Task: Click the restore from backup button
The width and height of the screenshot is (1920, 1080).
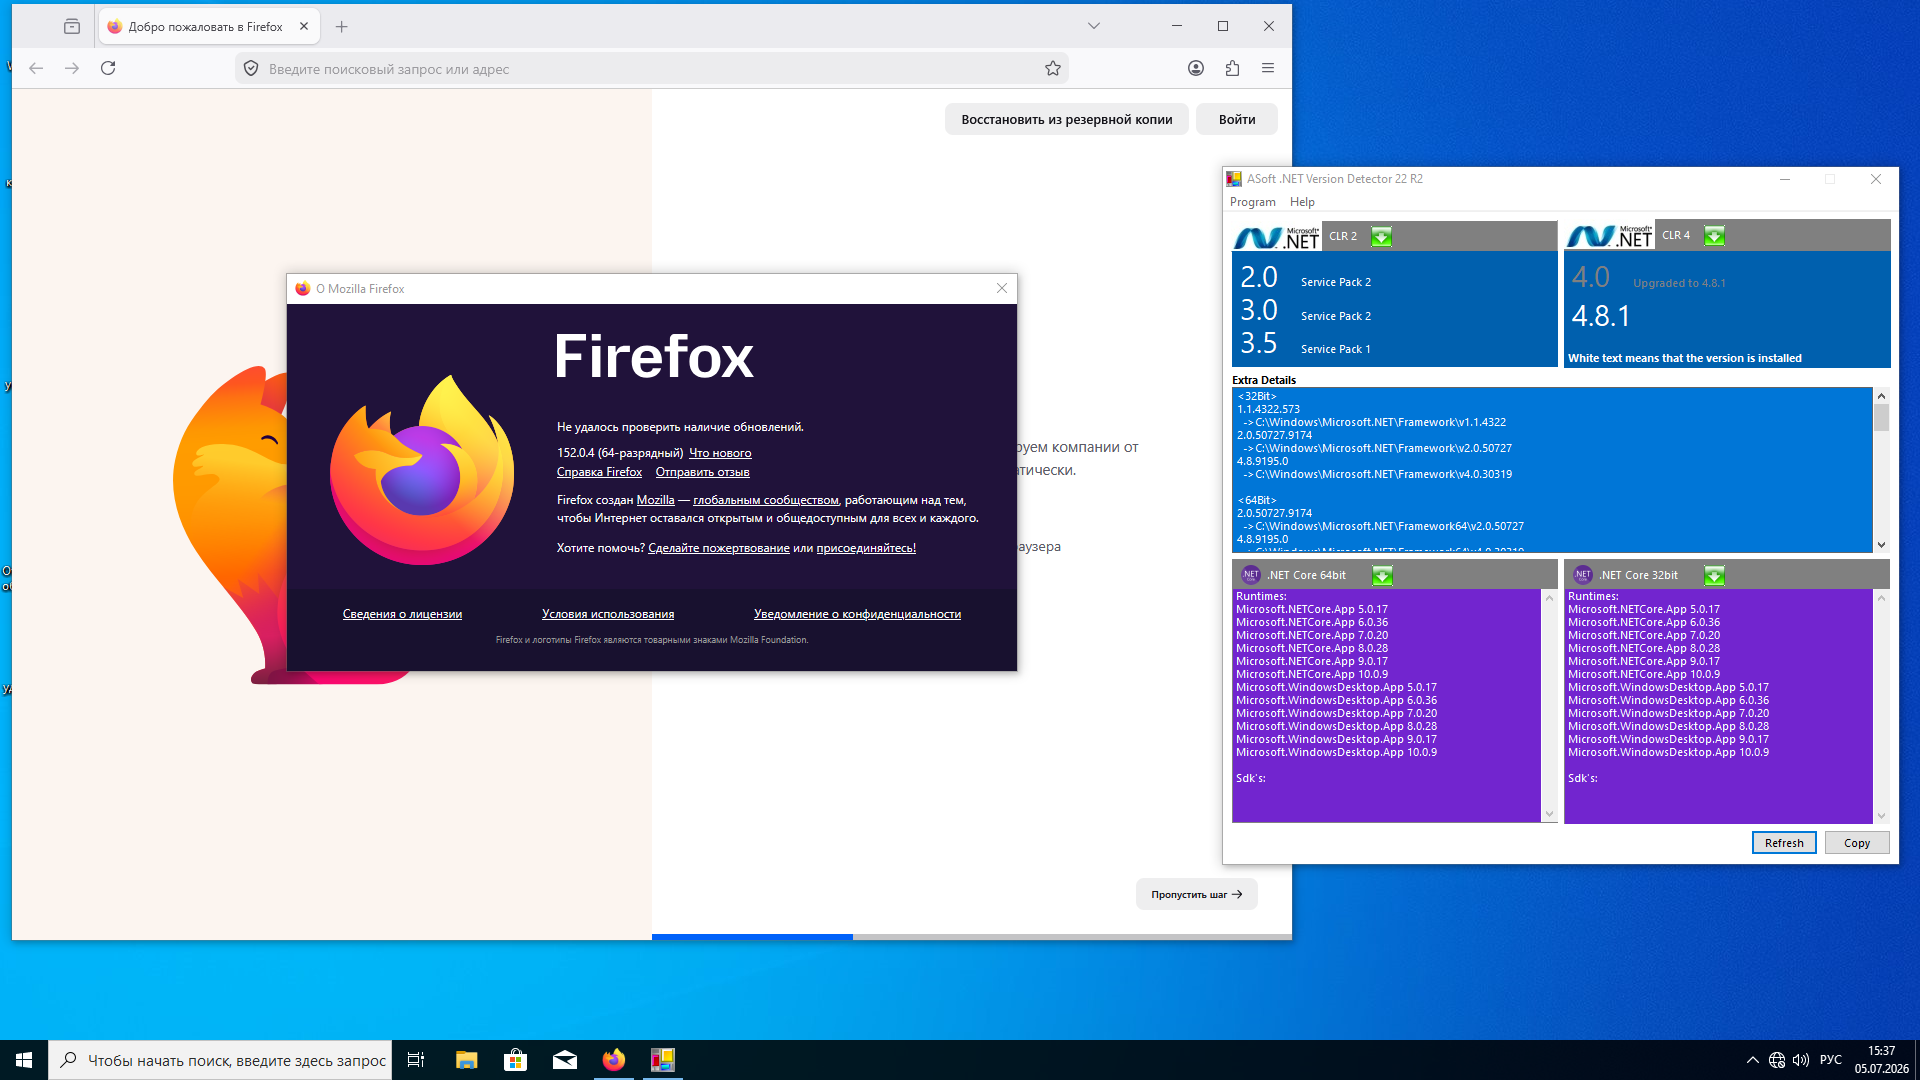Action: (x=1066, y=119)
